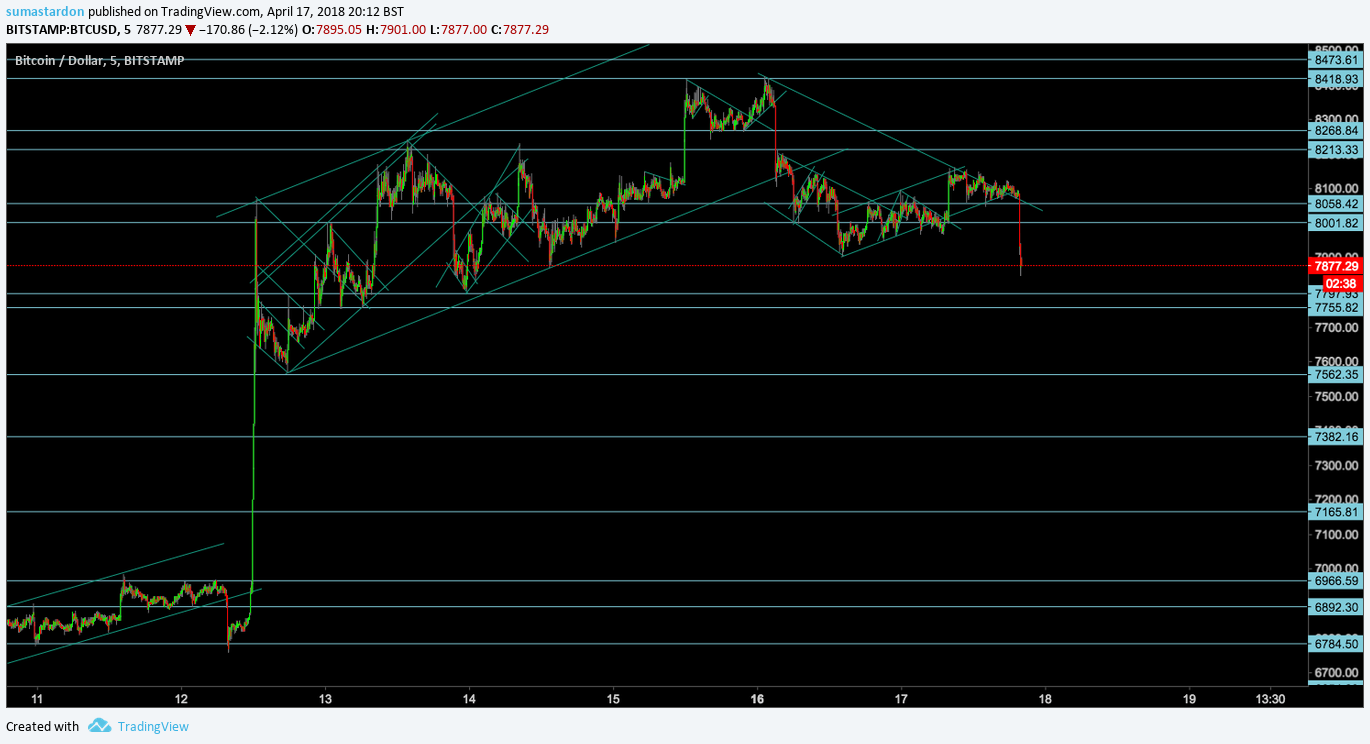Click date 19 on the time axis
This screenshot has height=744, width=1370.
pos(1189,698)
